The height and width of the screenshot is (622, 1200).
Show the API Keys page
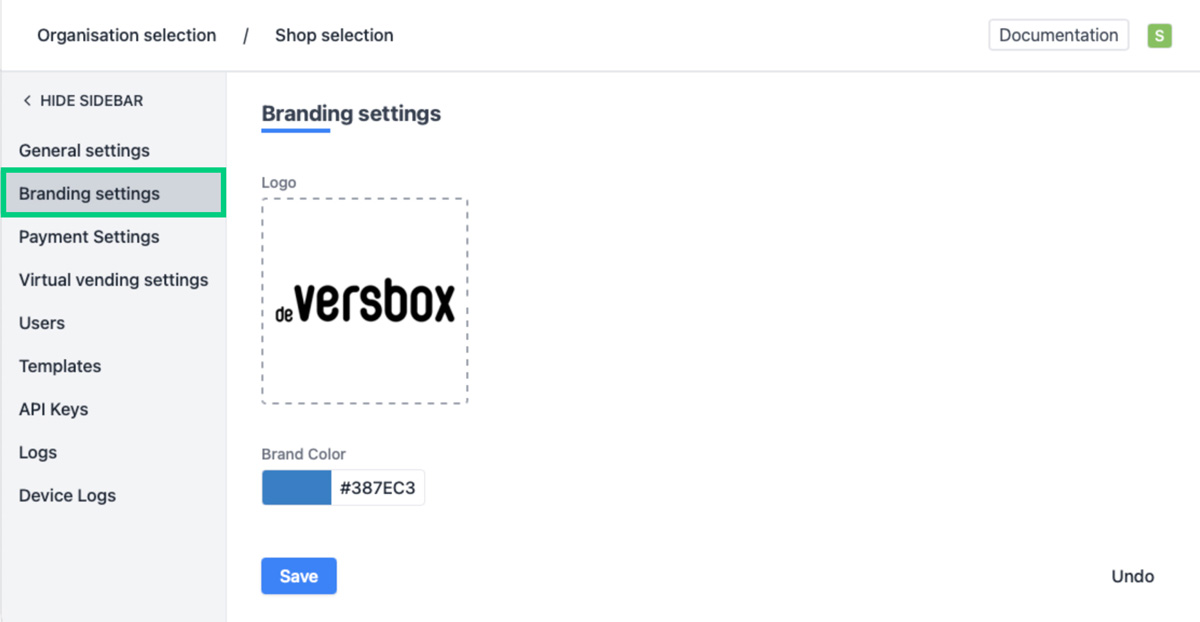coord(53,409)
